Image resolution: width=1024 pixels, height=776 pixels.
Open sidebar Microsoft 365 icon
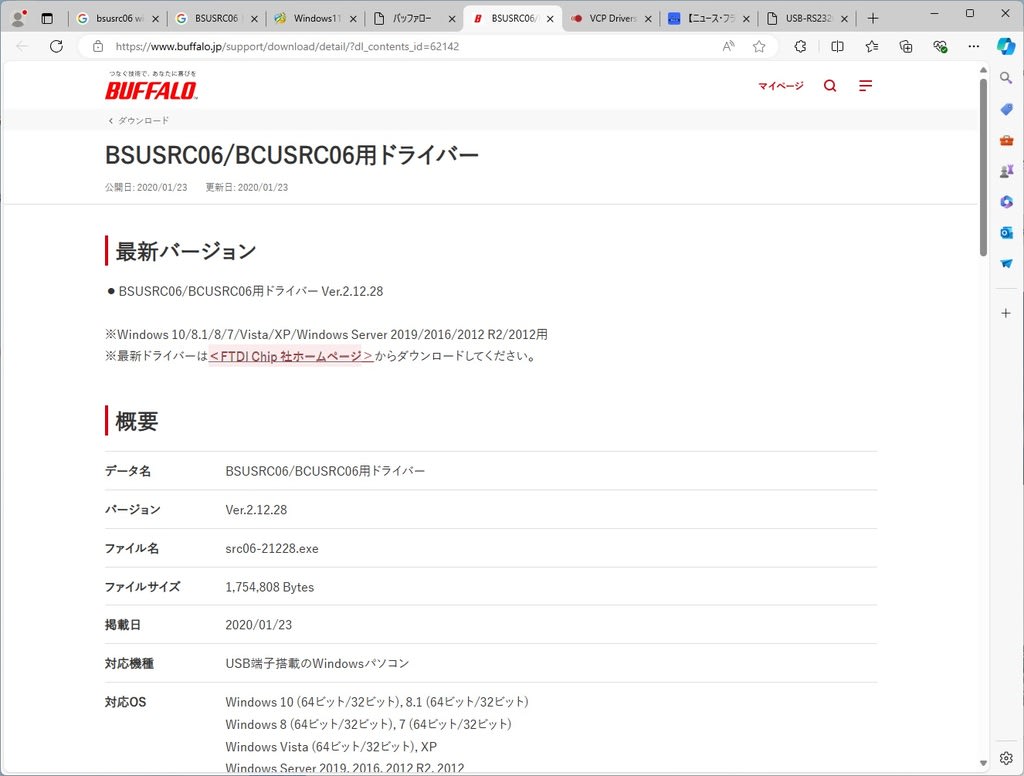tap(1006, 202)
